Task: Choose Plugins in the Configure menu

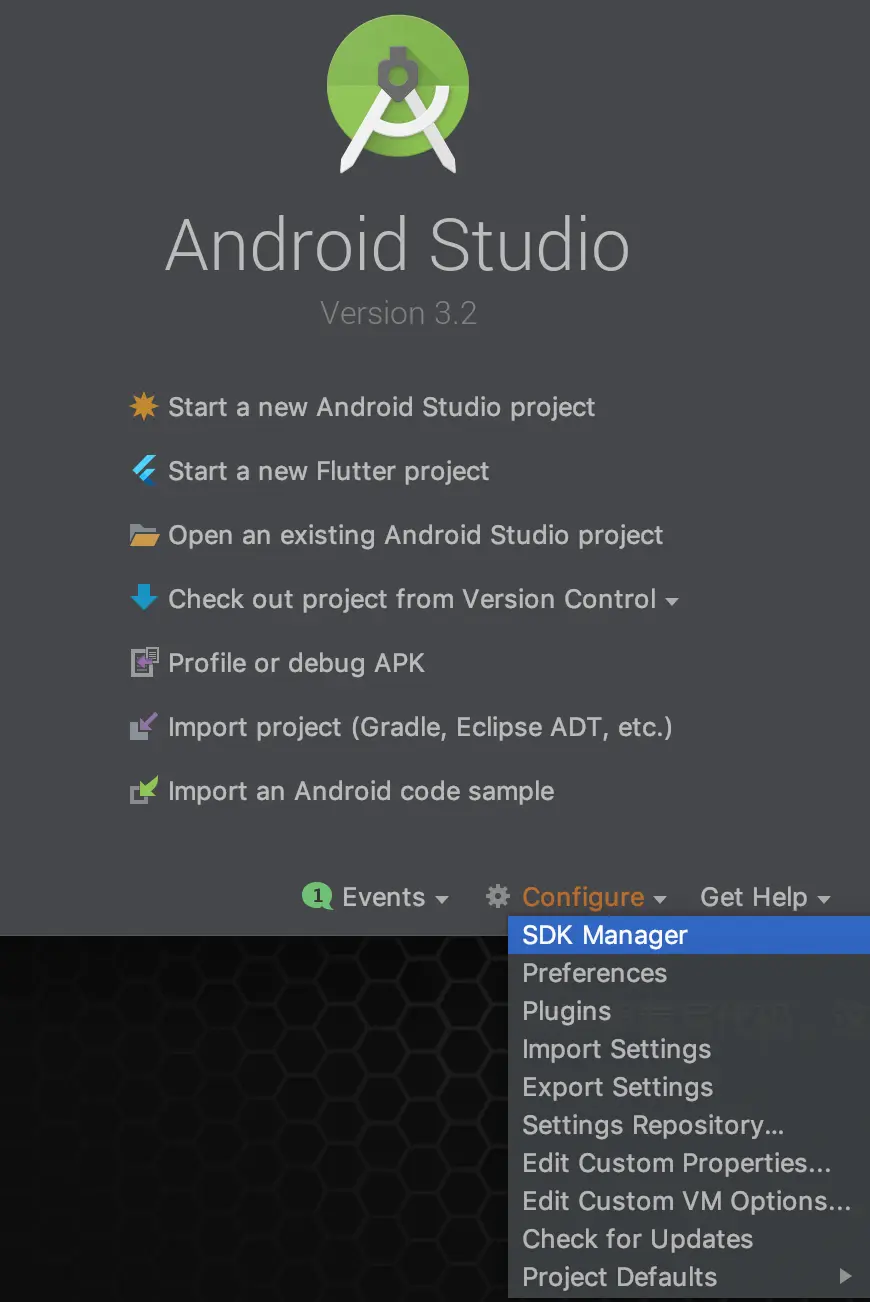Action: point(689,1011)
